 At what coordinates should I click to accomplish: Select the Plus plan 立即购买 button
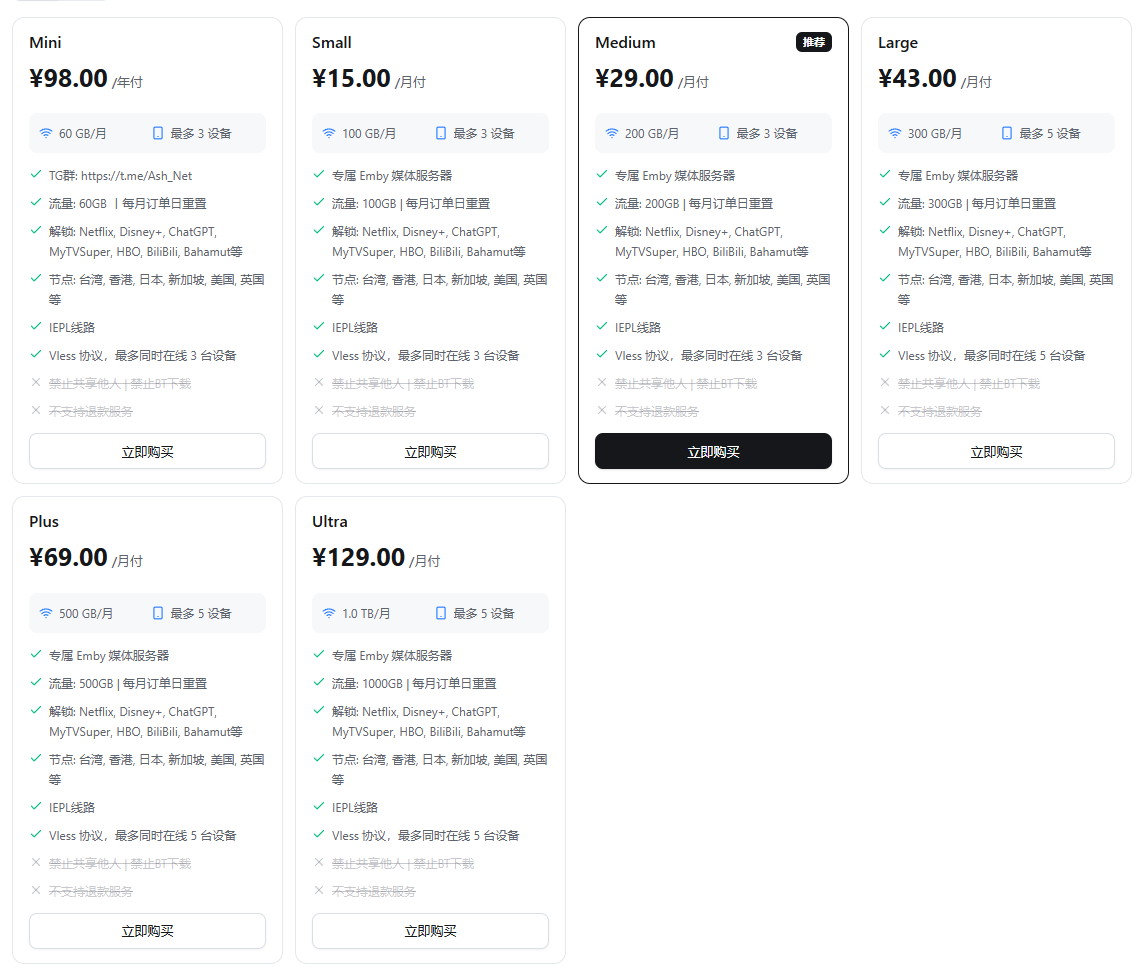click(x=148, y=931)
